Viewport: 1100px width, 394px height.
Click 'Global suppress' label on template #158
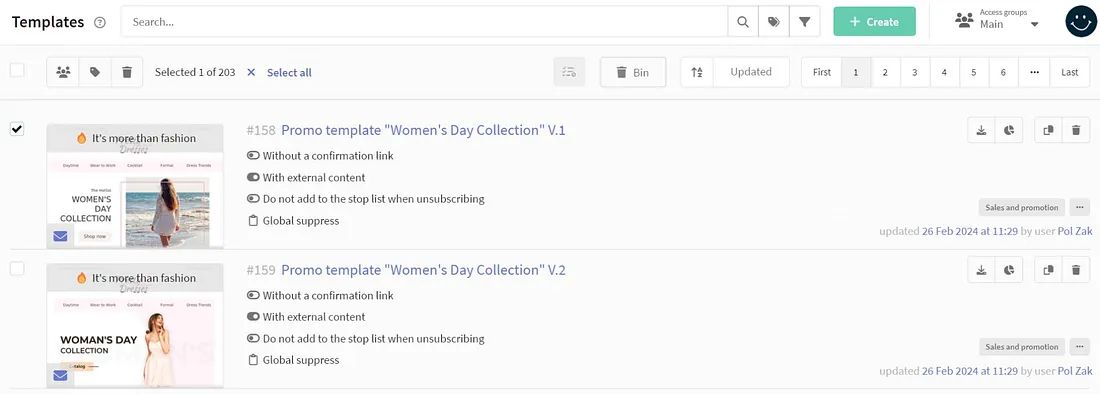301,221
